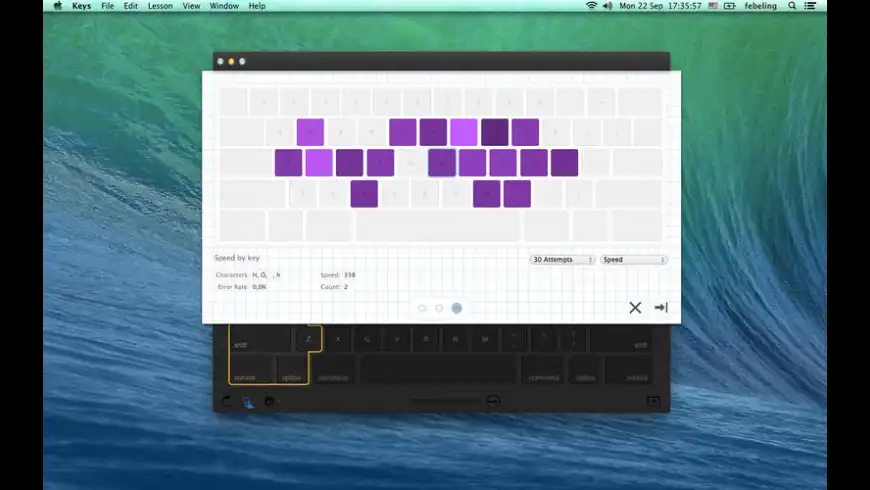Click the volume icon in the menu bar

[608, 6]
